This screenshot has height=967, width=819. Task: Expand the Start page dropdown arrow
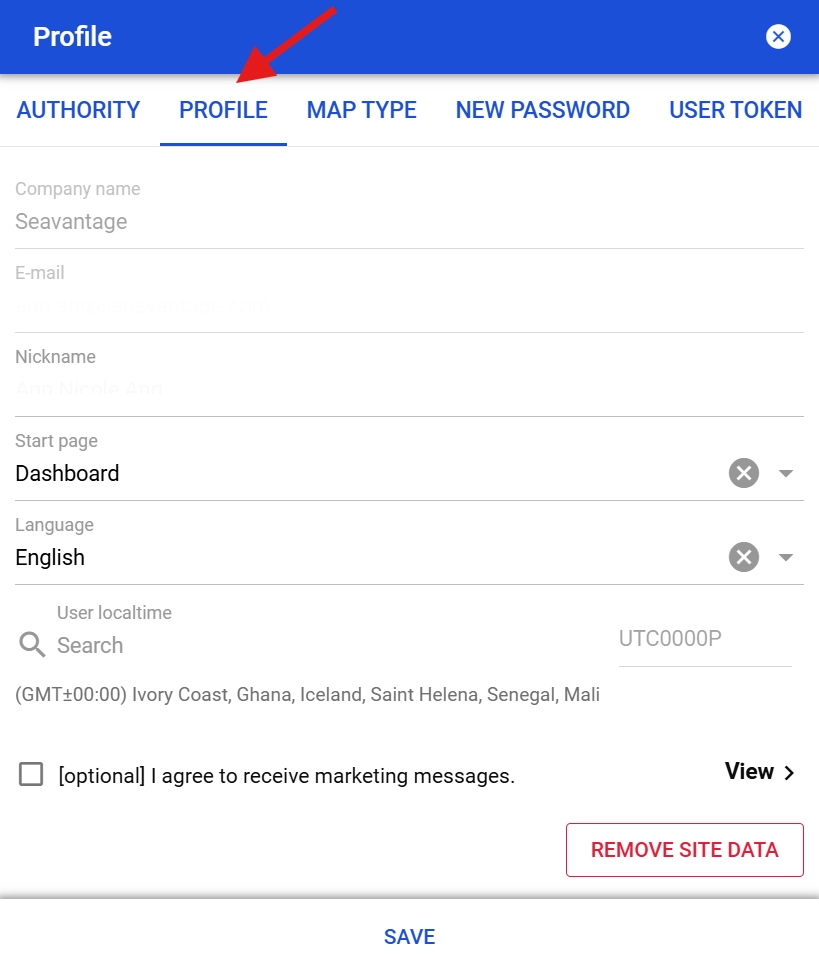click(x=786, y=473)
